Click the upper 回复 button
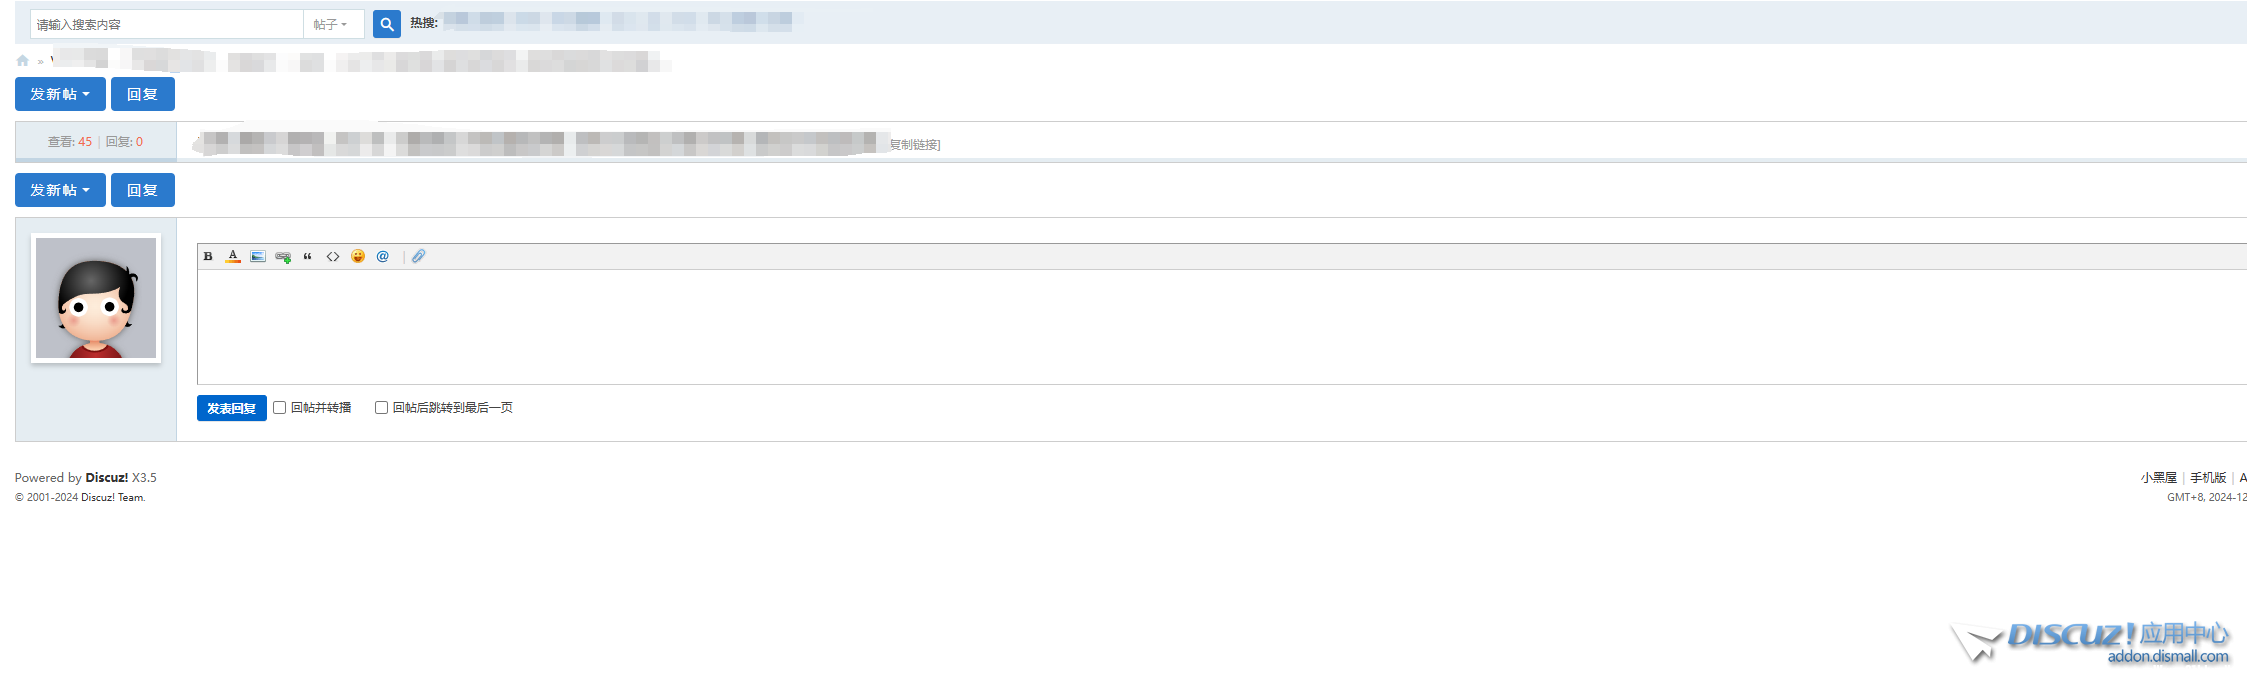Image resolution: width=2247 pixels, height=682 pixels. [142, 94]
